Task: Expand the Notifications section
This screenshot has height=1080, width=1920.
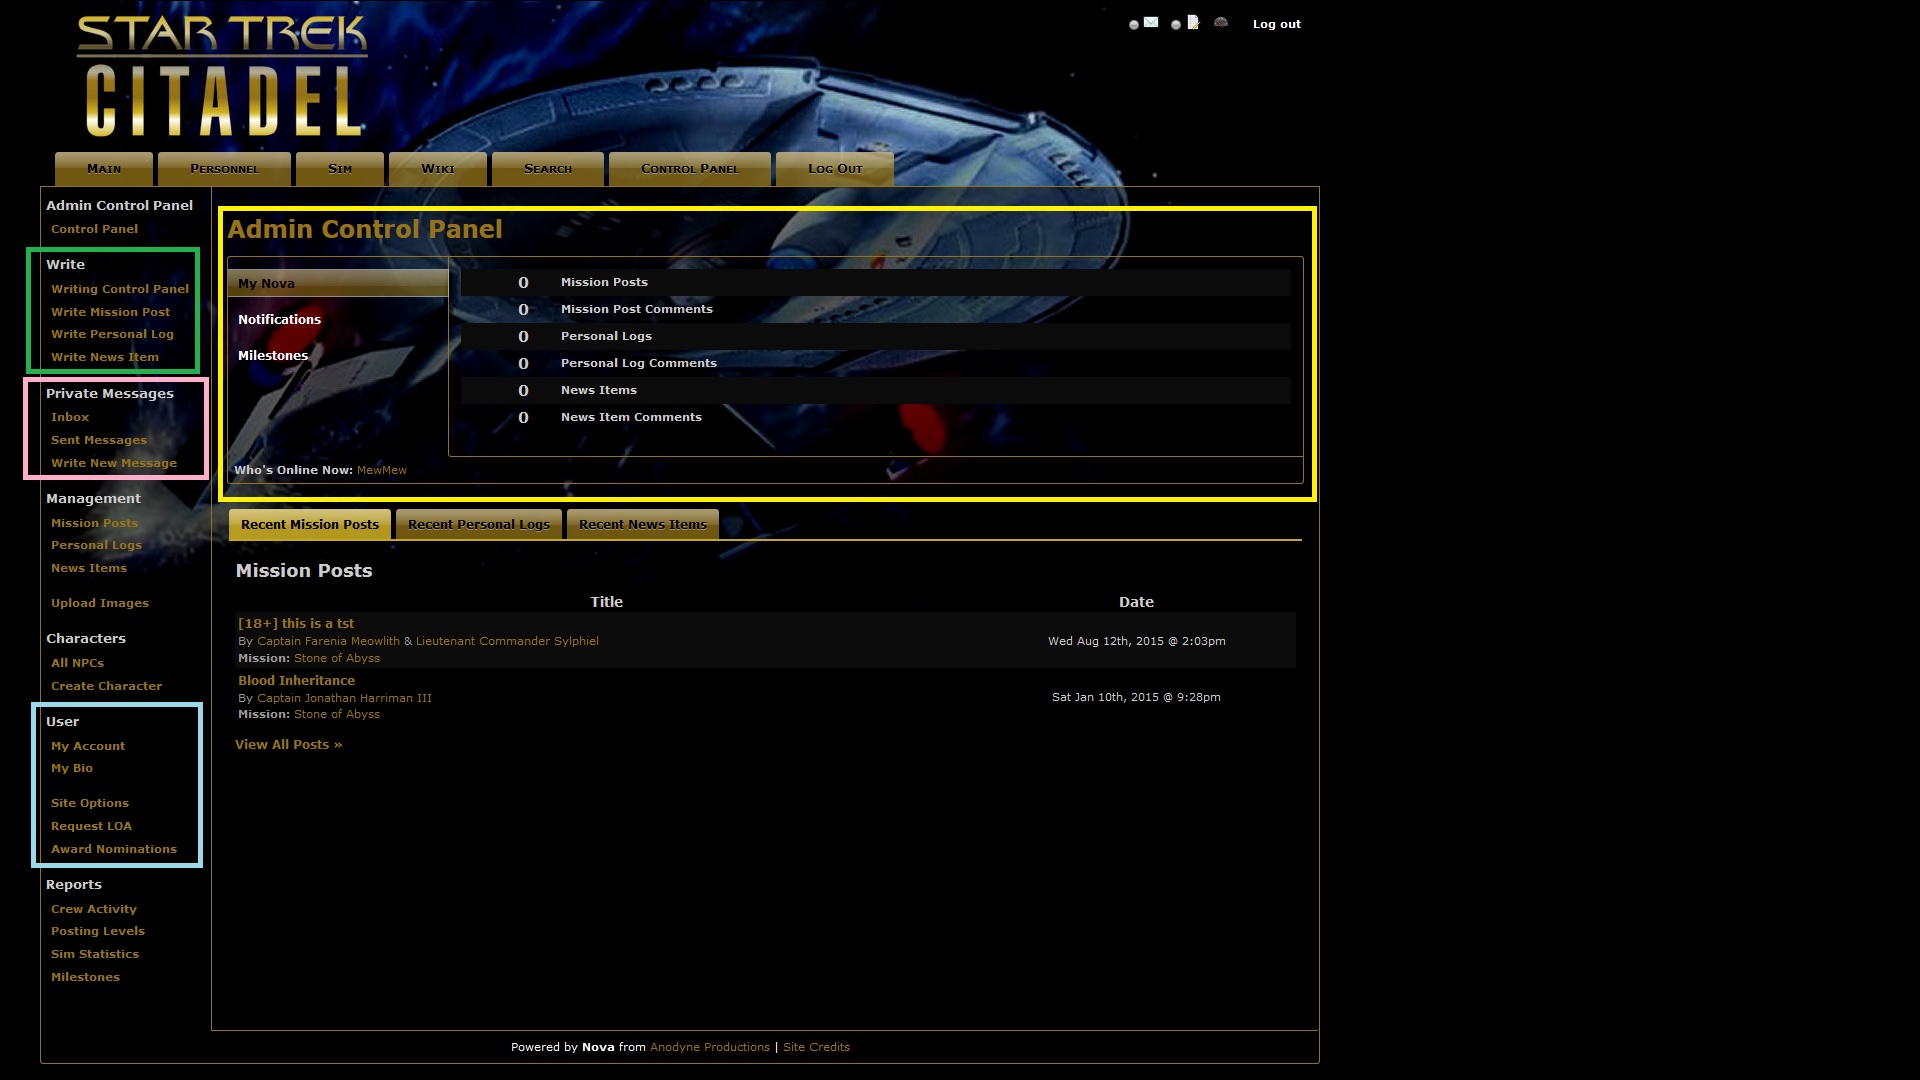Action: (279, 320)
